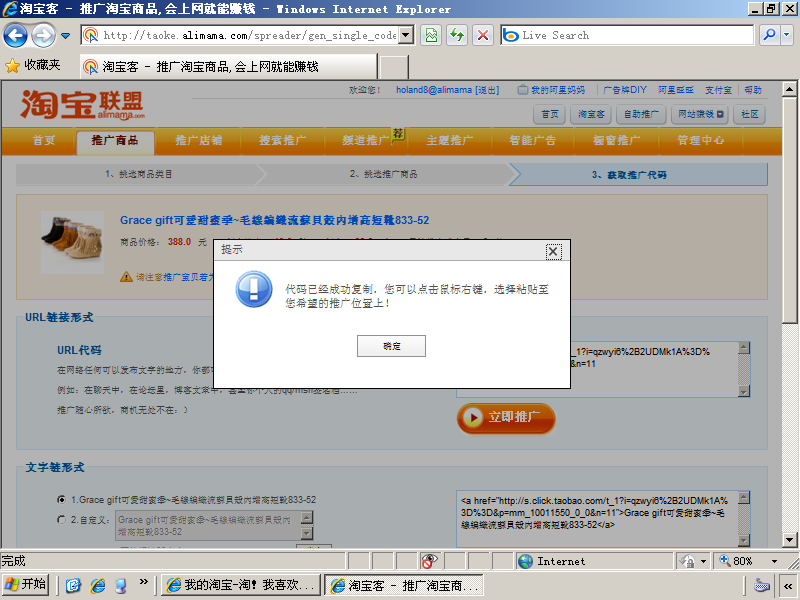Click the boots product thumbnail
The height and width of the screenshot is (600, 800).
click(x=72, y=242)
